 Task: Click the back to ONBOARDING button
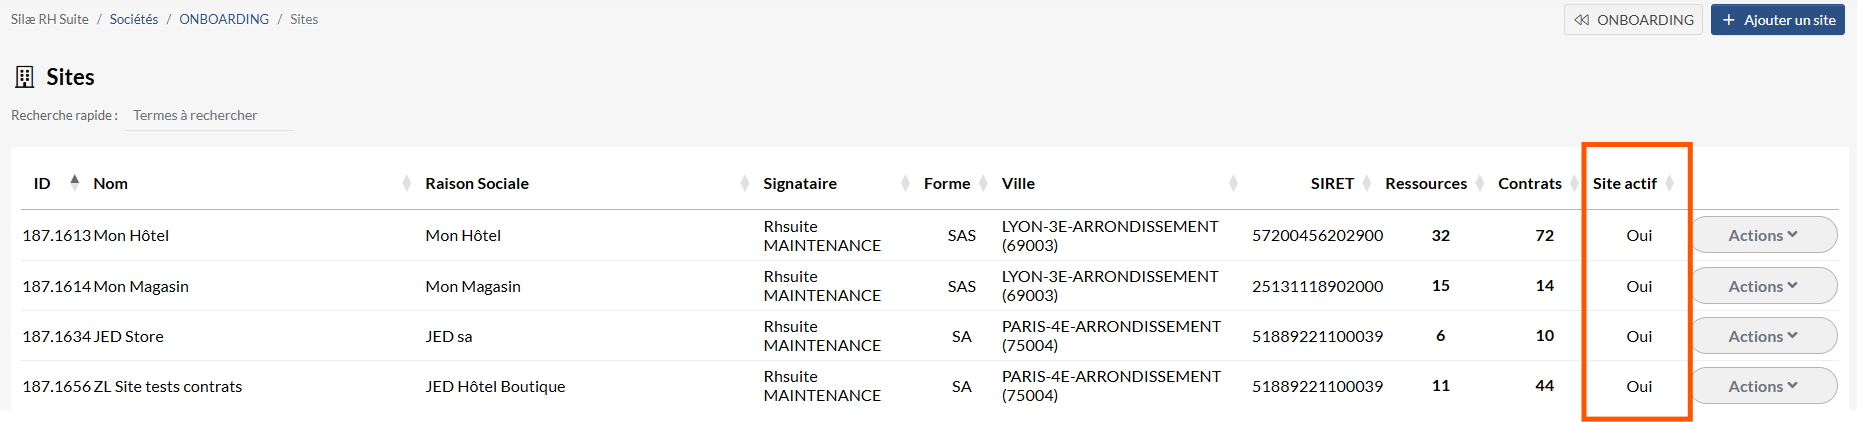coord(1633,20)
